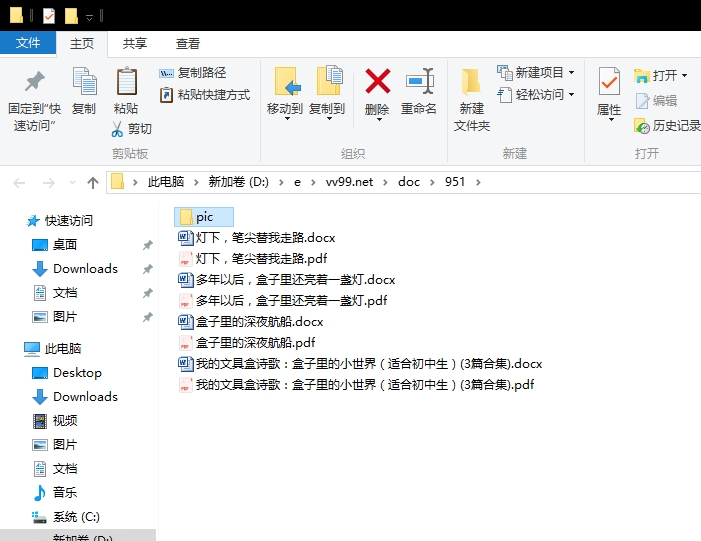Screen dimensions: 701x541
Task: Click the Copy icon in ribbon
Action: (84, 81)
